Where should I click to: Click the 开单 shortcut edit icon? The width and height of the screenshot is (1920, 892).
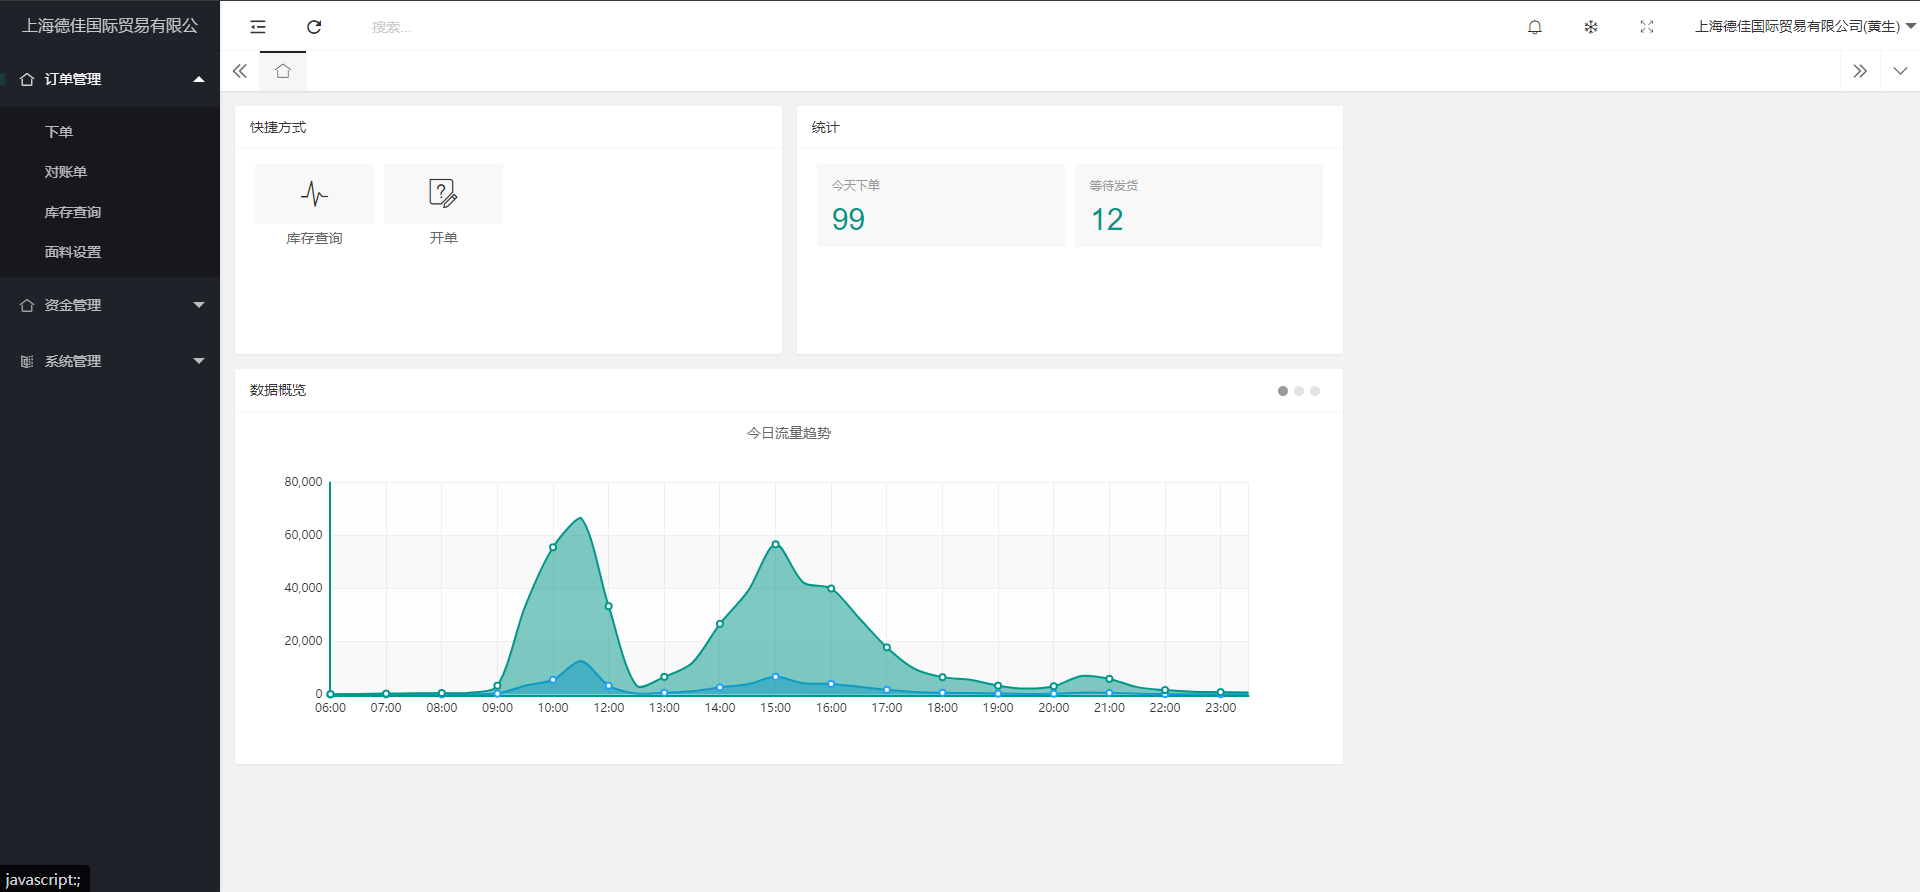(x=443, y=193)
